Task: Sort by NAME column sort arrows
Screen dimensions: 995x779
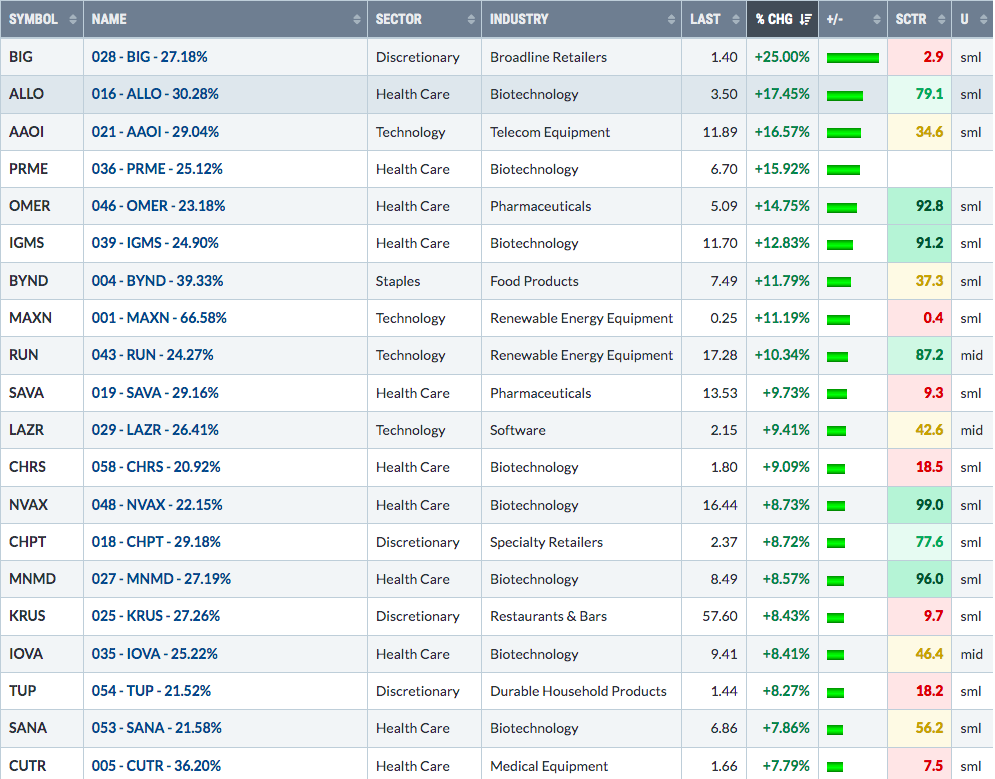Action: pos(357,20)
